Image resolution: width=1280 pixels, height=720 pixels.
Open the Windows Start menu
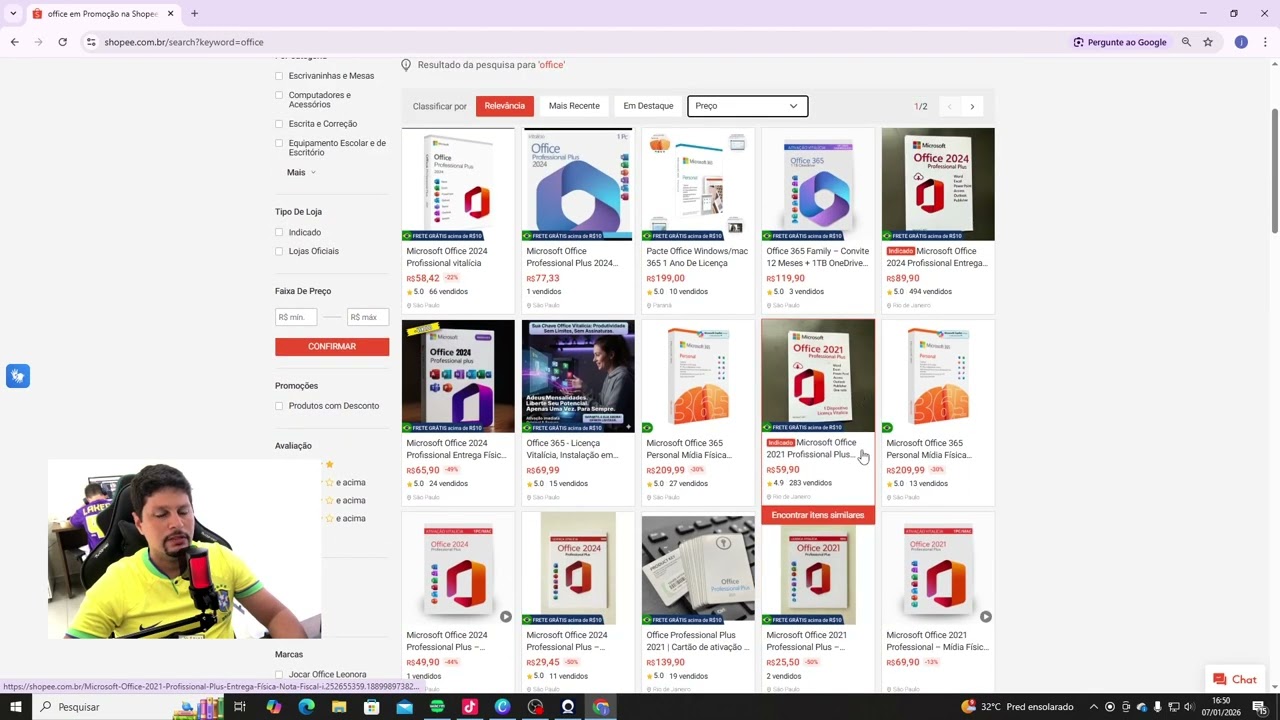[15, 707]
